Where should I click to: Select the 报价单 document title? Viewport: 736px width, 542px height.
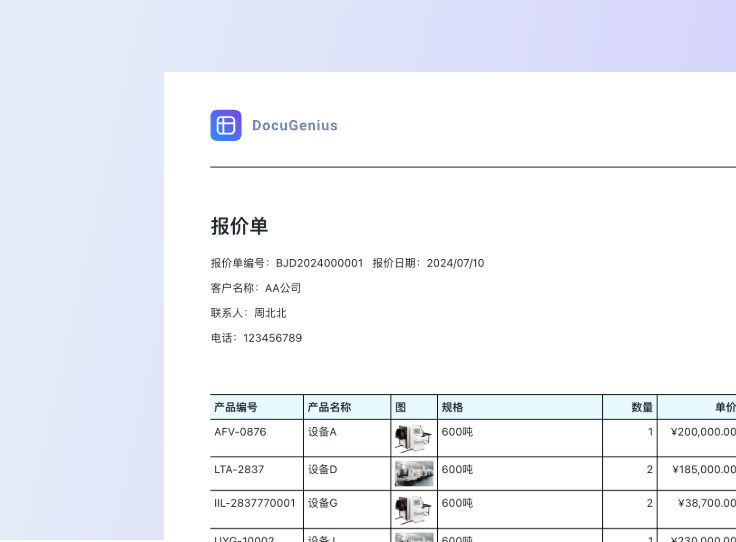[x=239, y=226]
